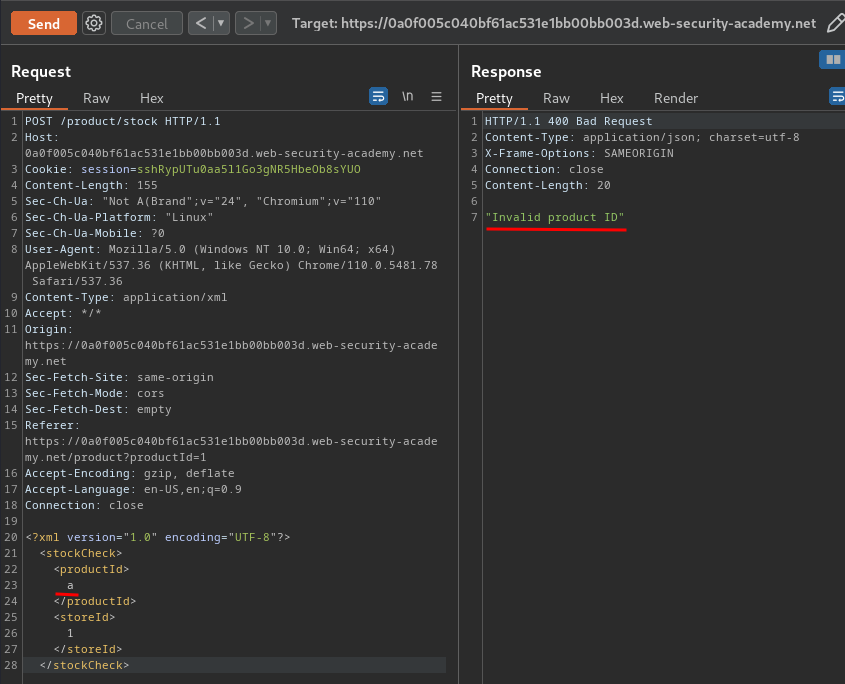Click the Response Content-Length: 20 header
This screenshot has height=684, width=845.
click(548, 185)
